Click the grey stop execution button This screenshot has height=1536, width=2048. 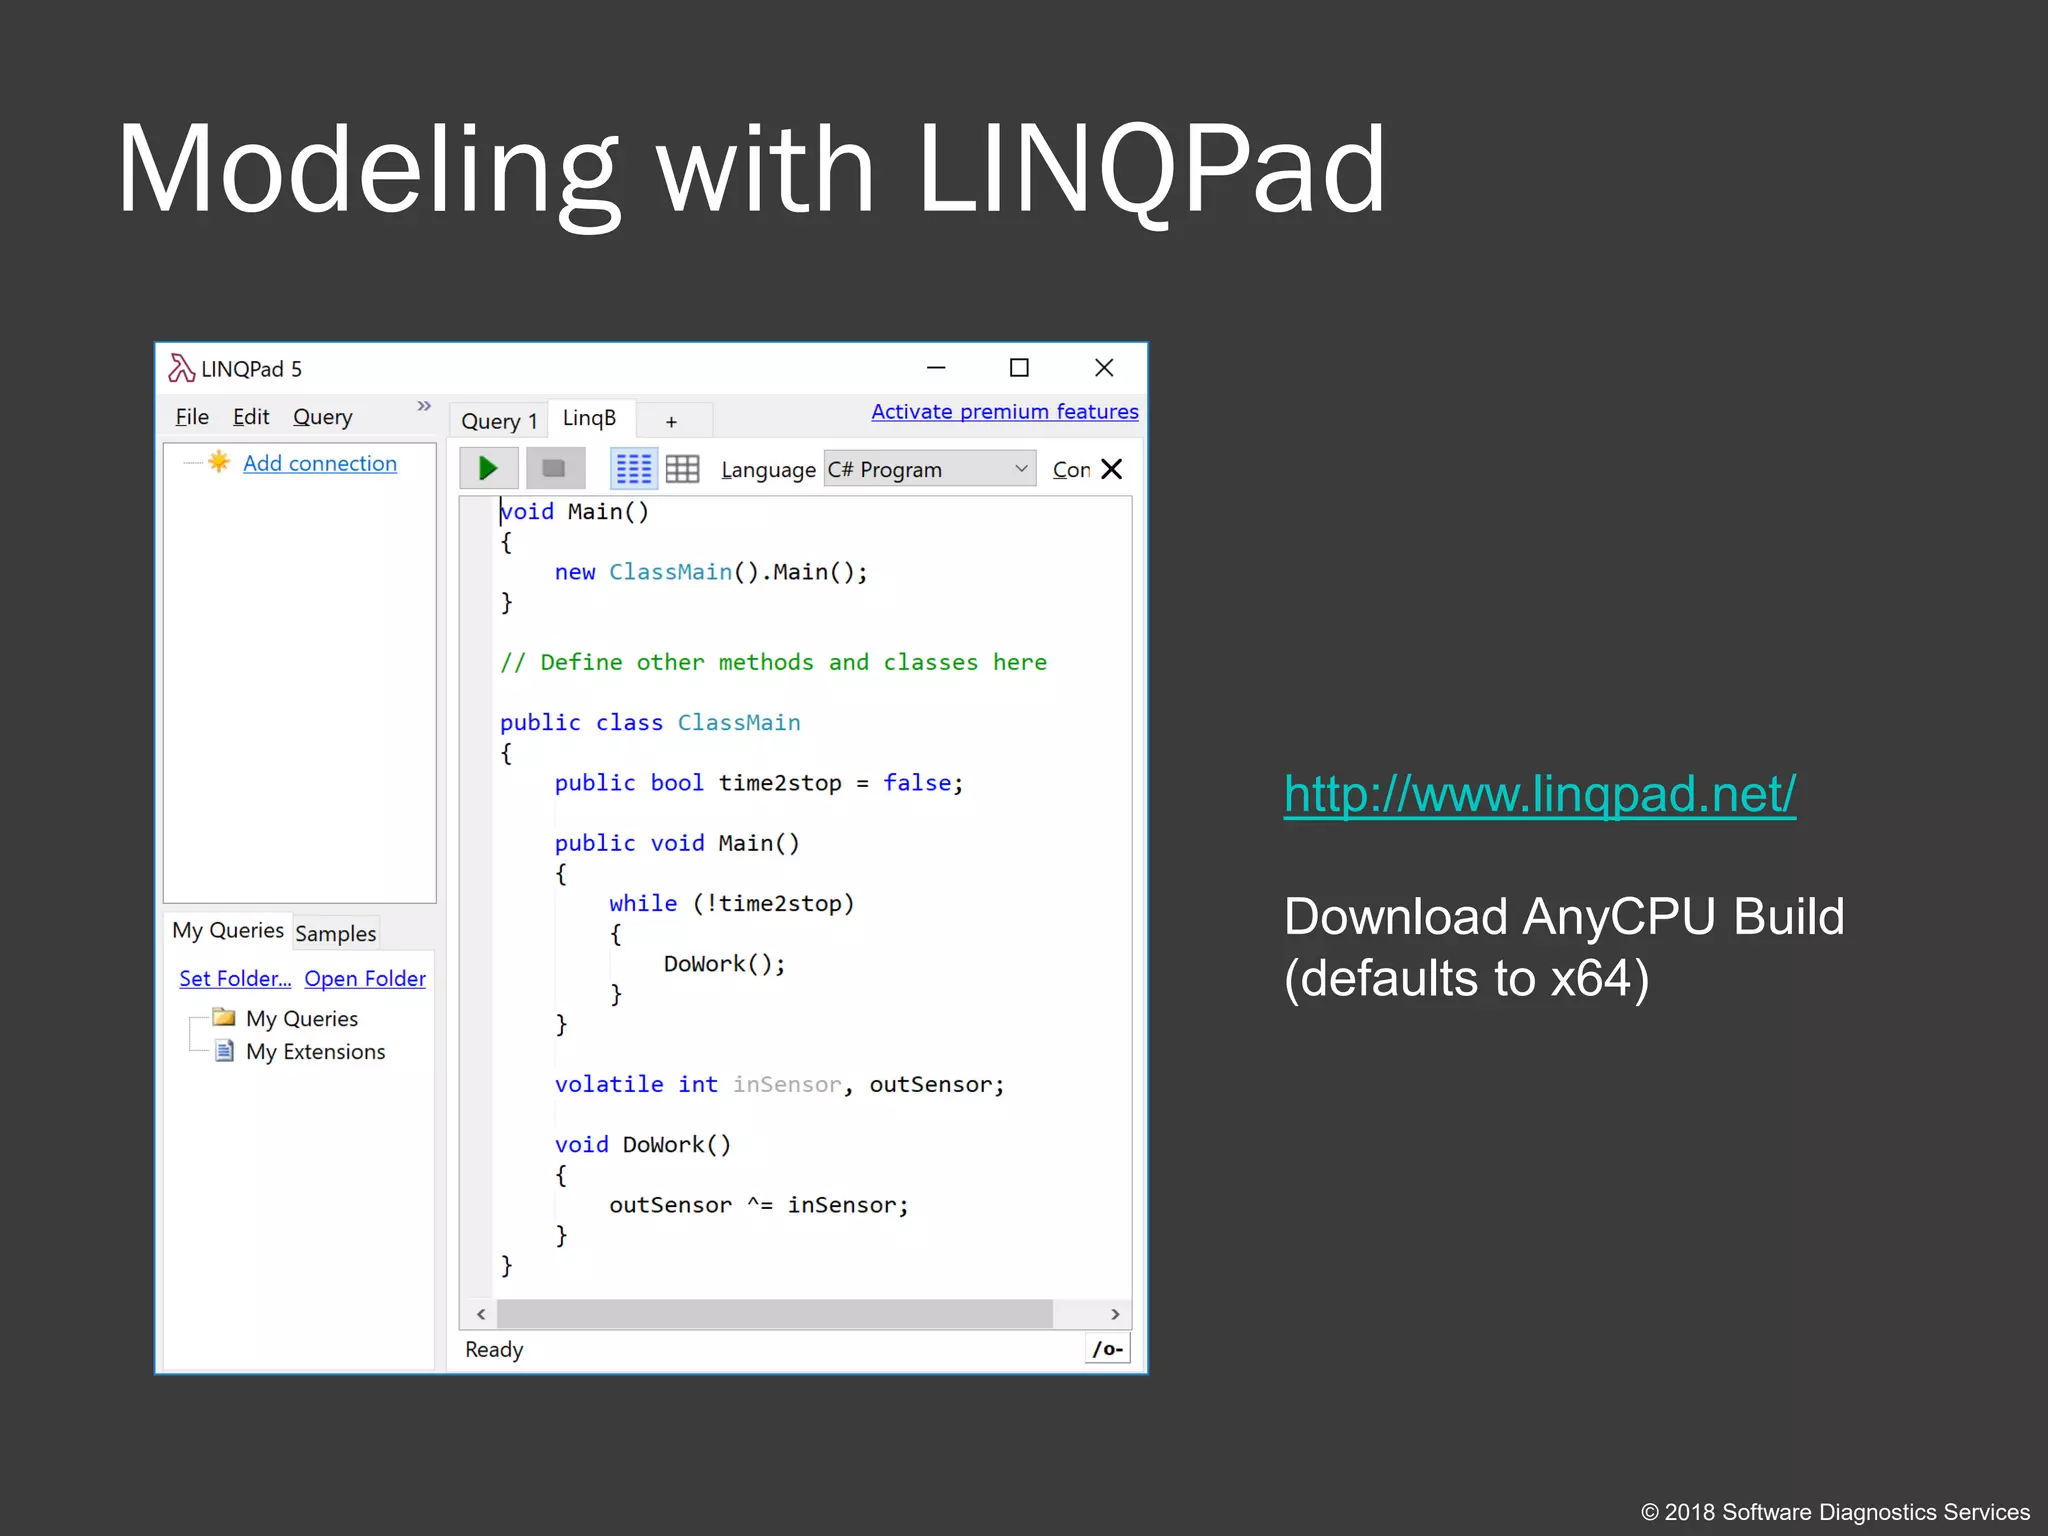click(x=554, y=468)
